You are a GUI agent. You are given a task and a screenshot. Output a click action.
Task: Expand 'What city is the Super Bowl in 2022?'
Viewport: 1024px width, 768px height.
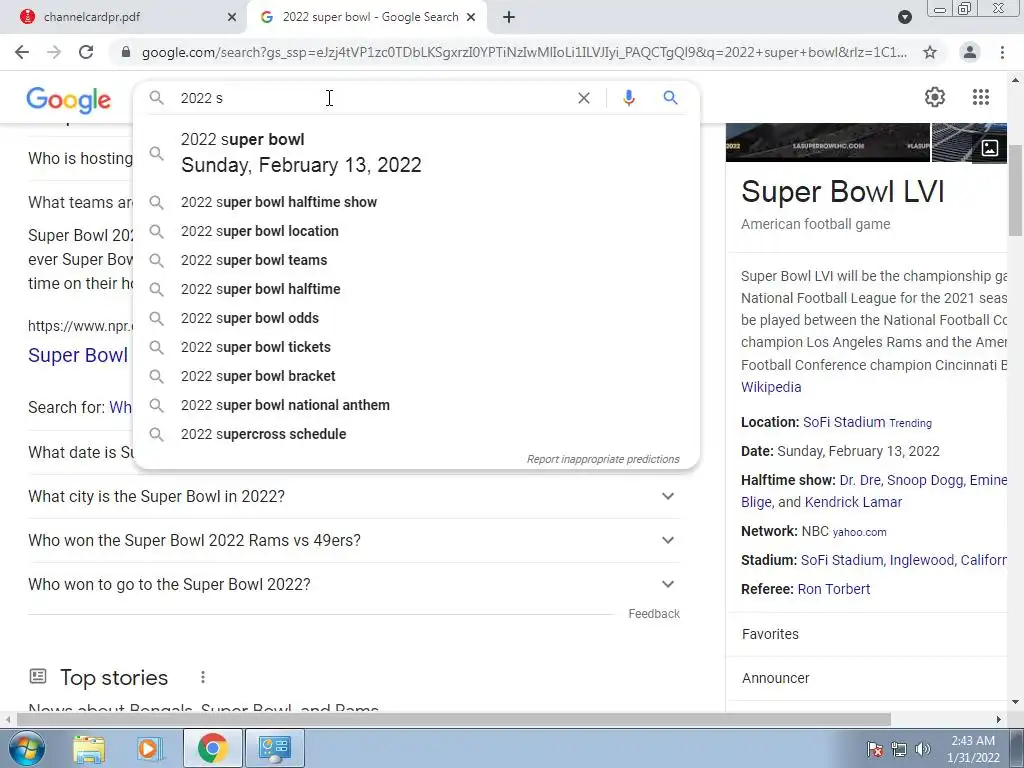354,496
